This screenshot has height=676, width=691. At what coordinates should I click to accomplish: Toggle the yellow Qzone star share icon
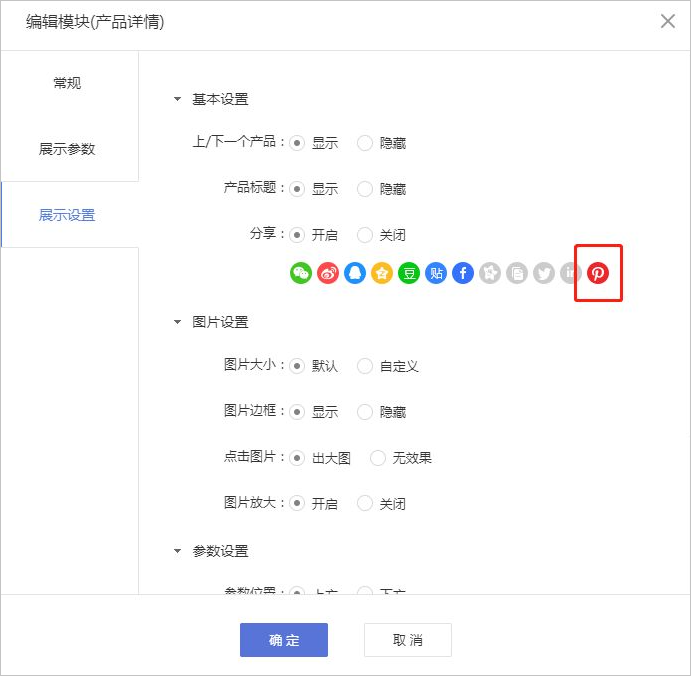[382, 273]
